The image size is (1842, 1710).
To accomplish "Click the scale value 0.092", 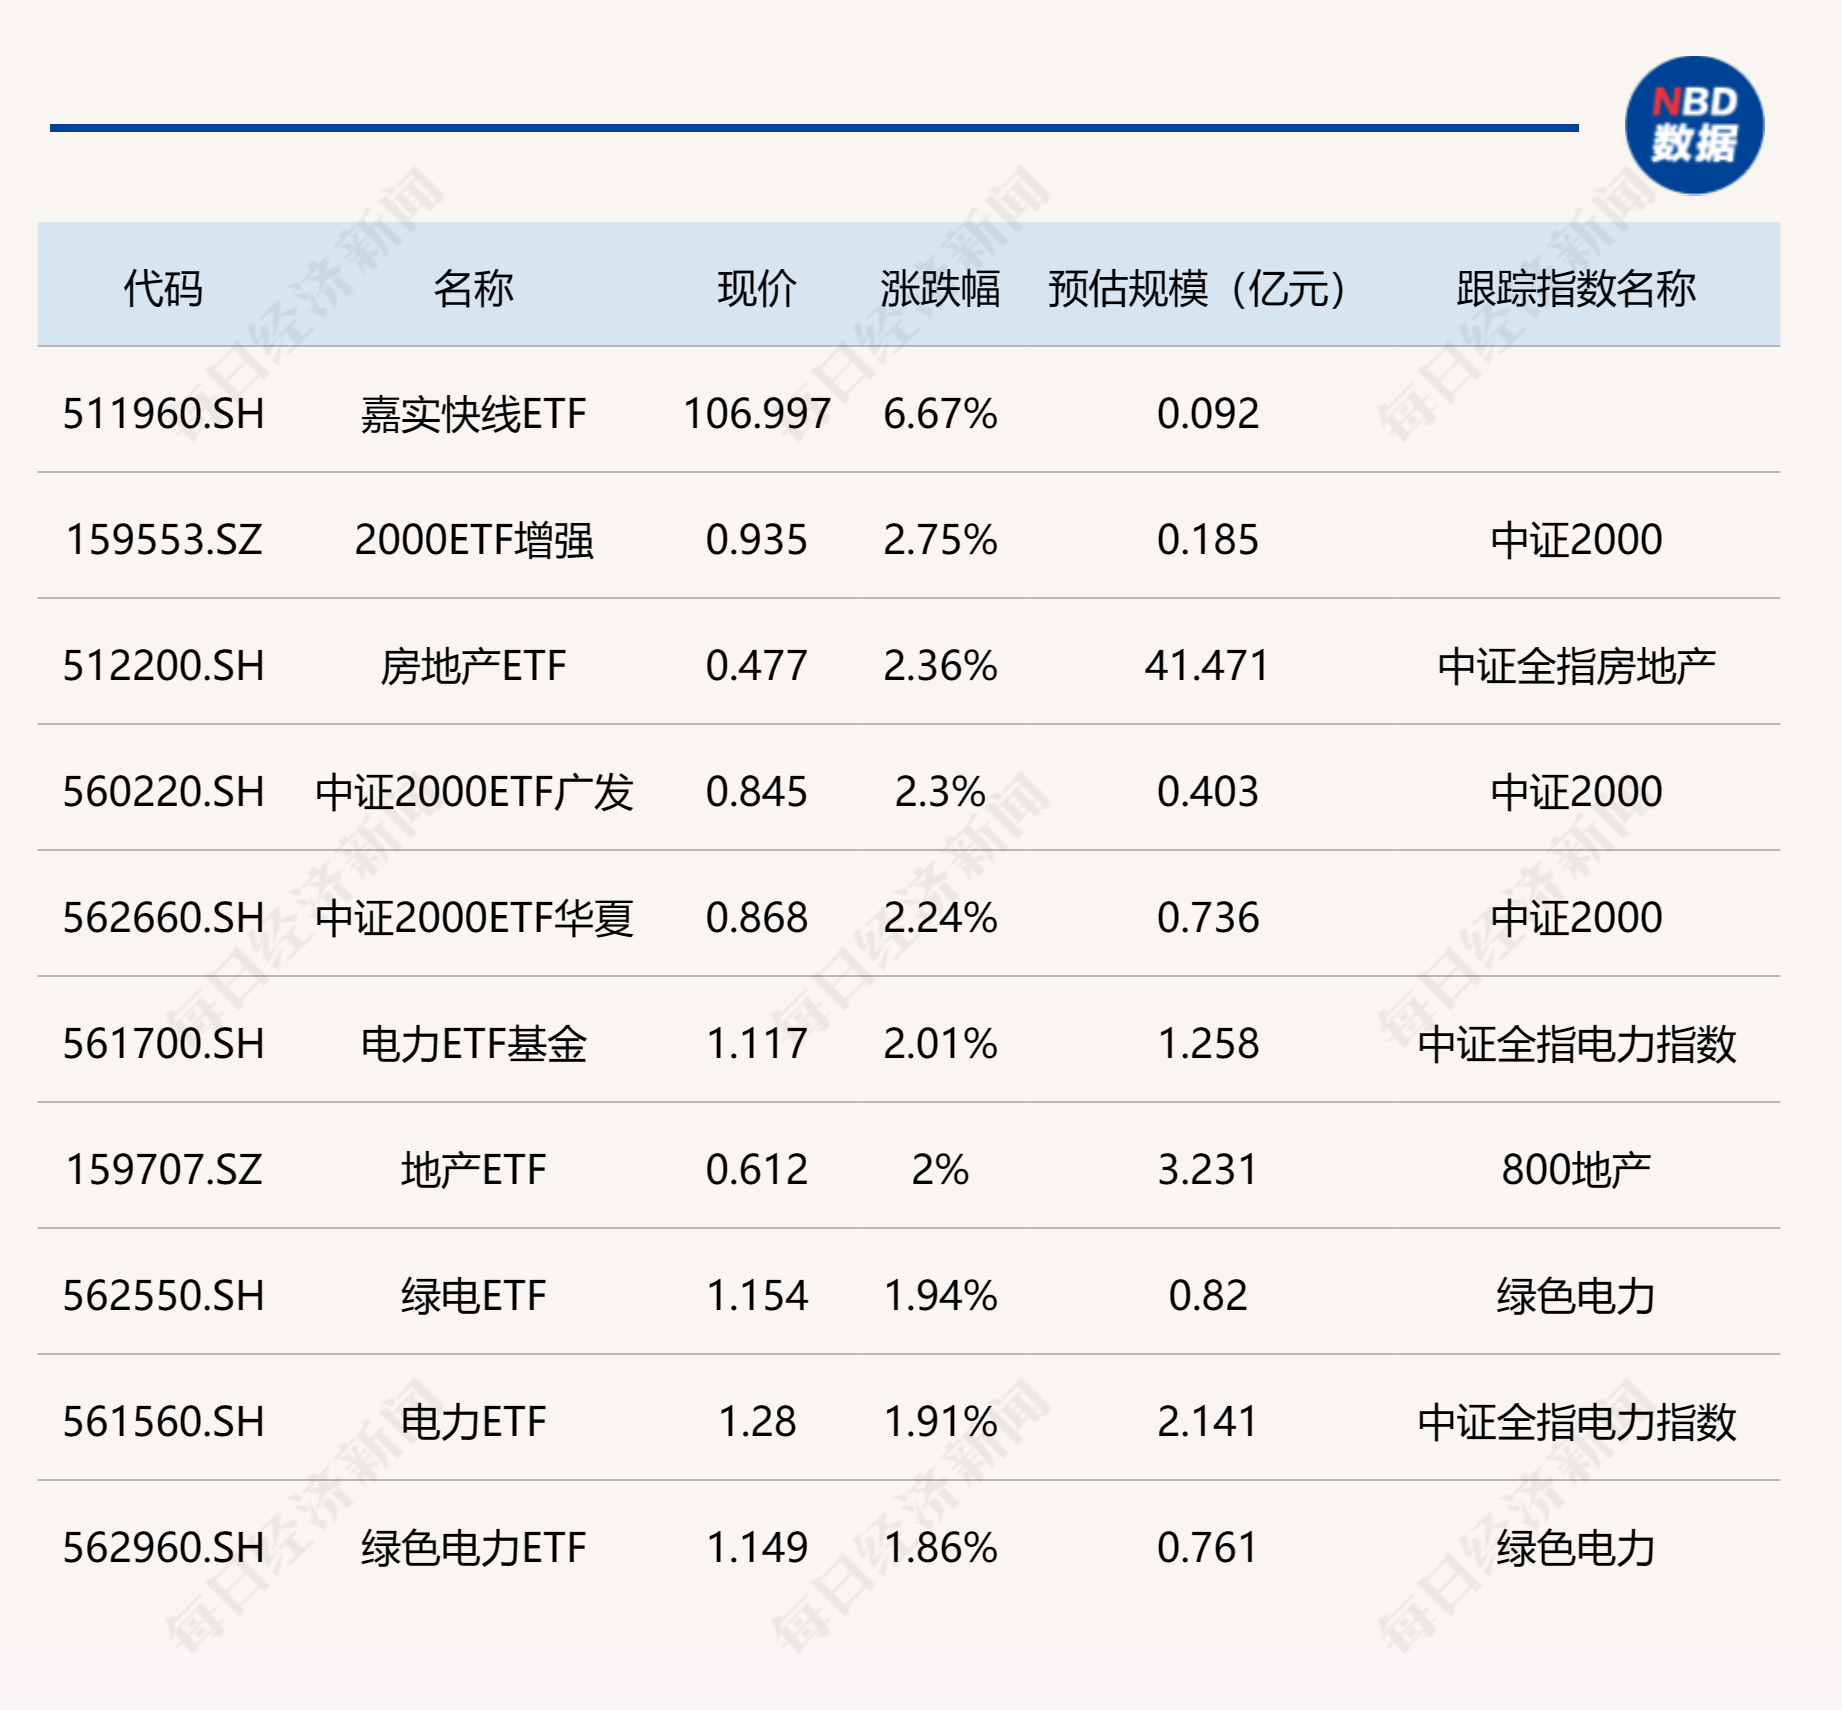I will point(1207,414).
